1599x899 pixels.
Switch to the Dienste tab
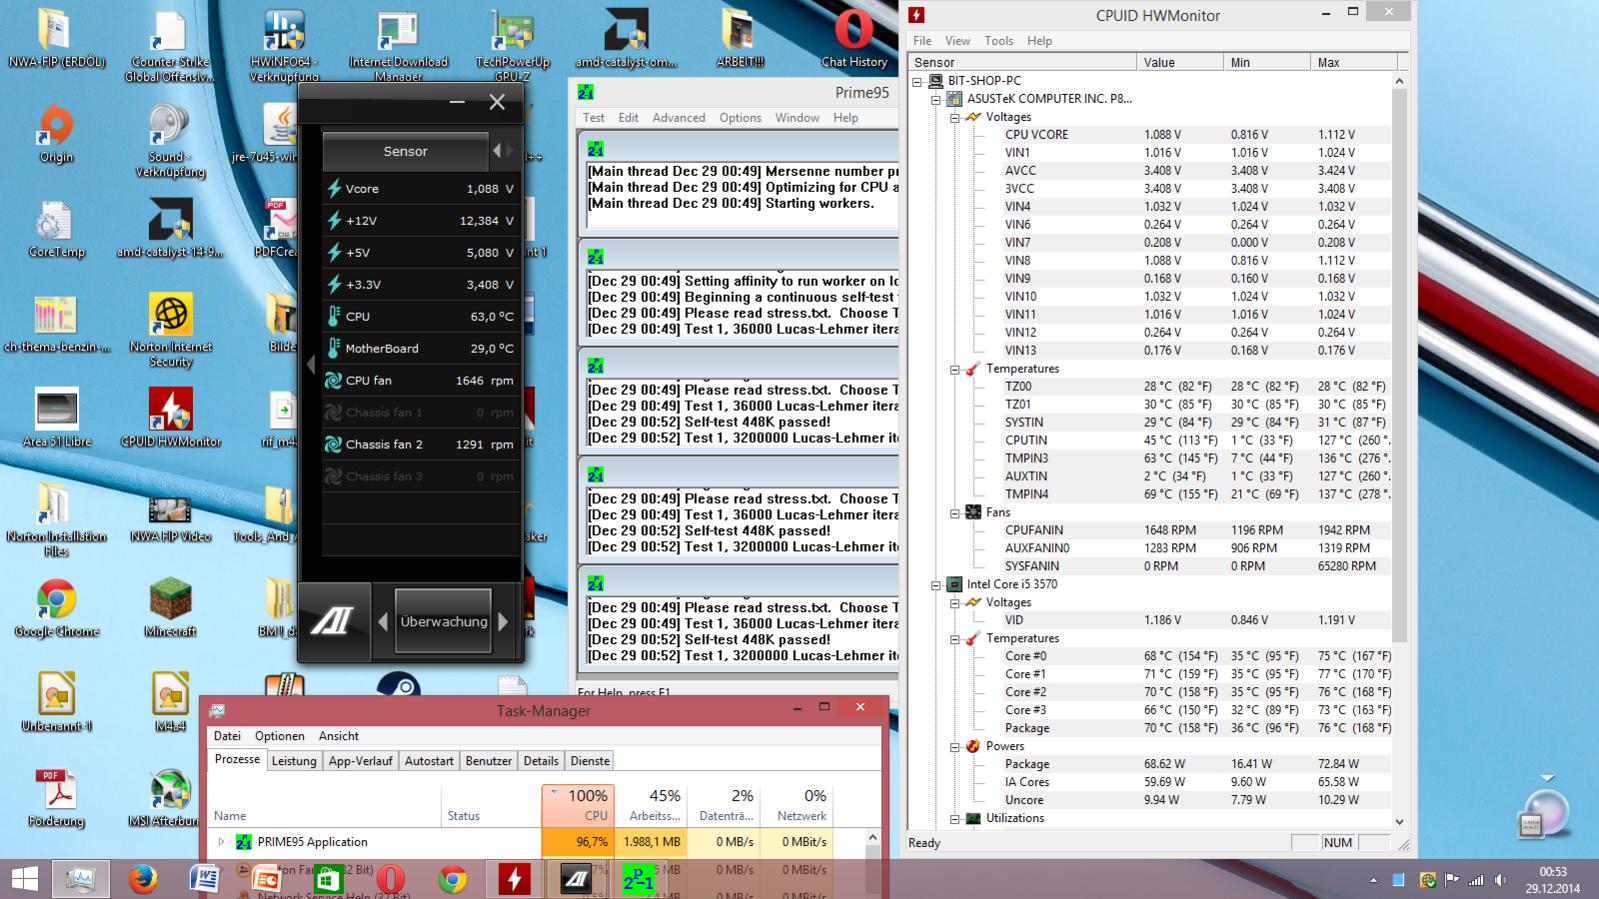tap(590, 761)
